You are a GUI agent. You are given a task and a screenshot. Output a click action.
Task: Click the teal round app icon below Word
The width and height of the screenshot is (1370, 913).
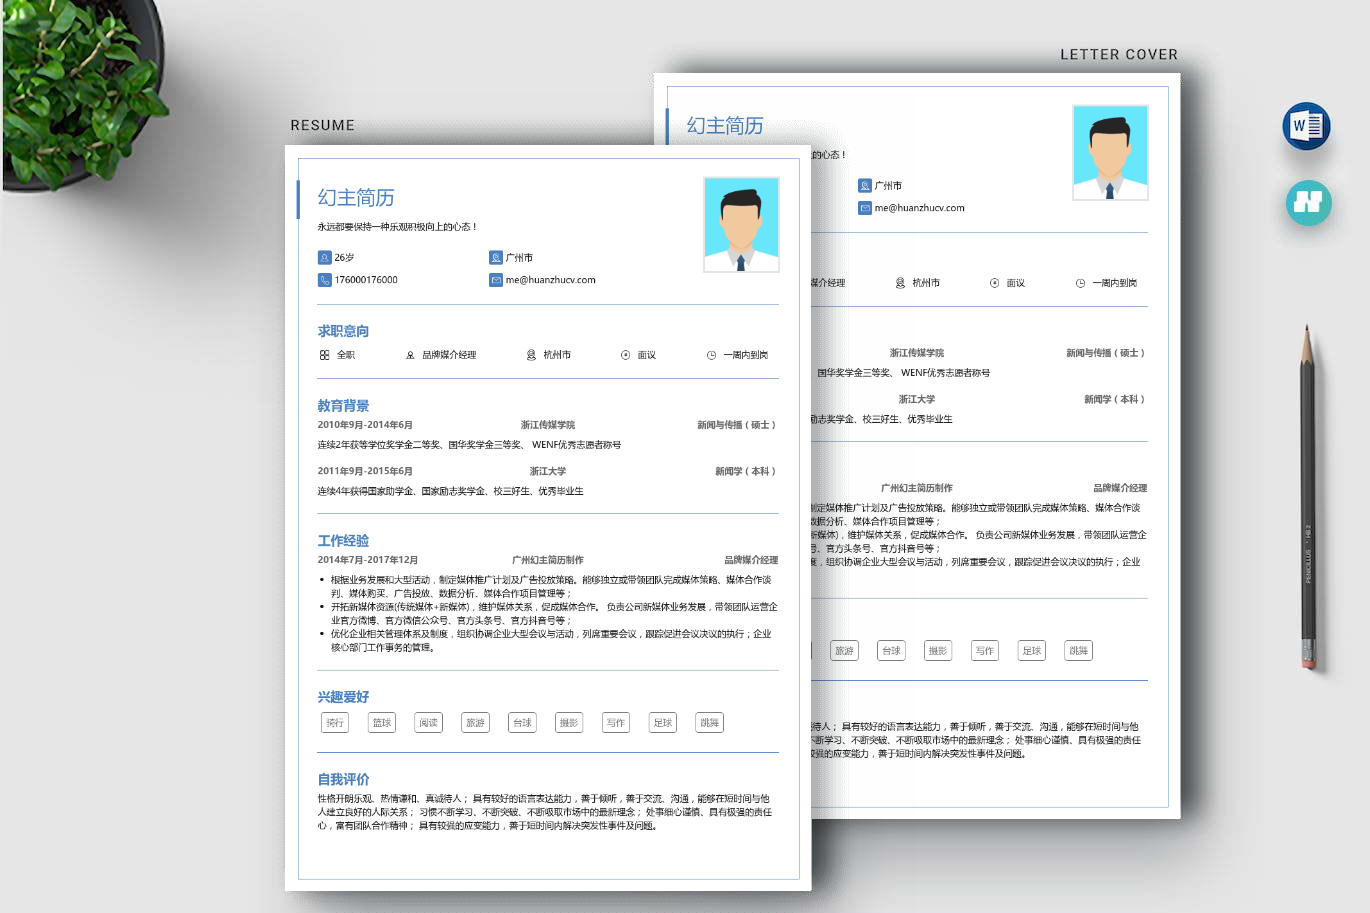(1308, 202)
